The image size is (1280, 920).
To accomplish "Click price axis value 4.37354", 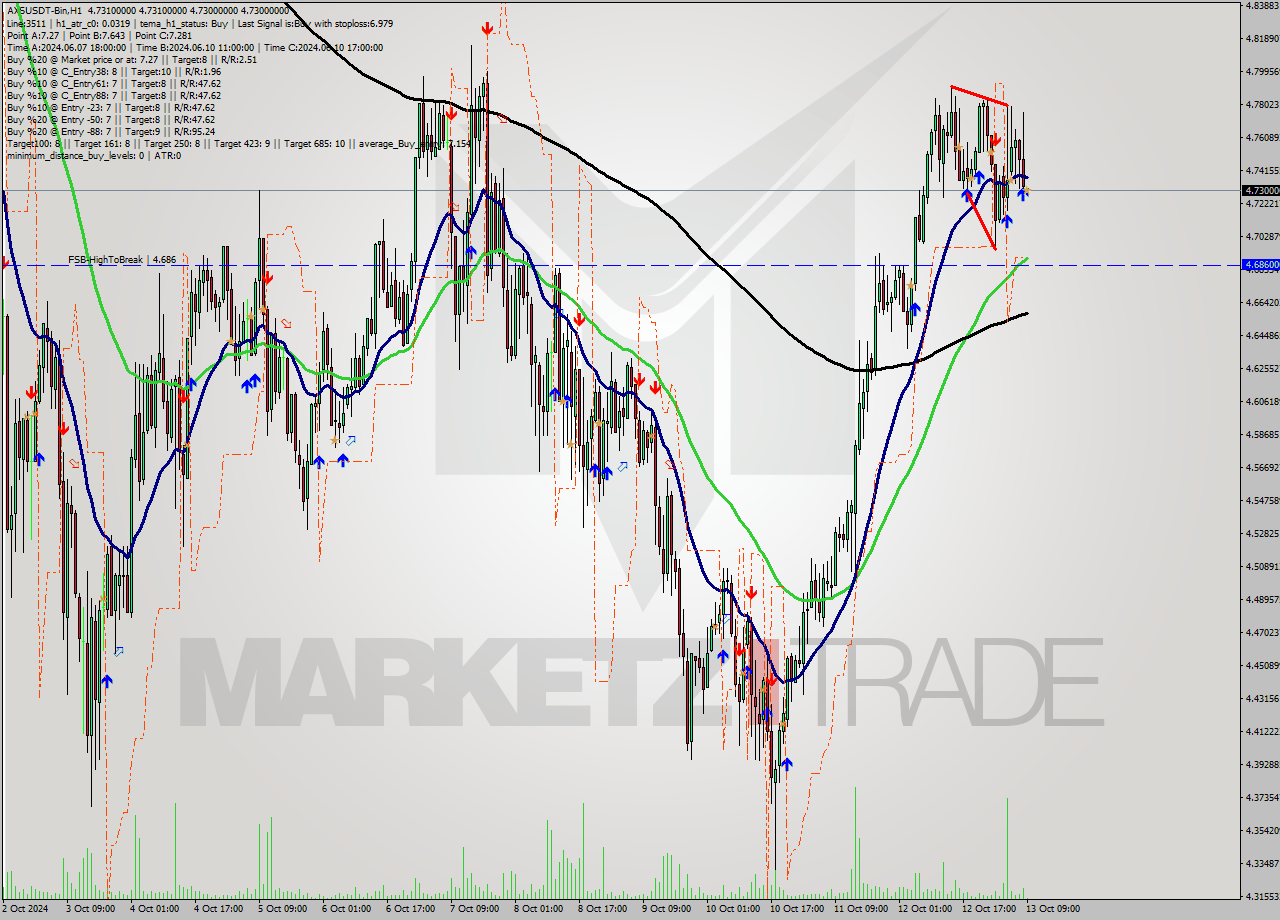I will [1262, 797].
